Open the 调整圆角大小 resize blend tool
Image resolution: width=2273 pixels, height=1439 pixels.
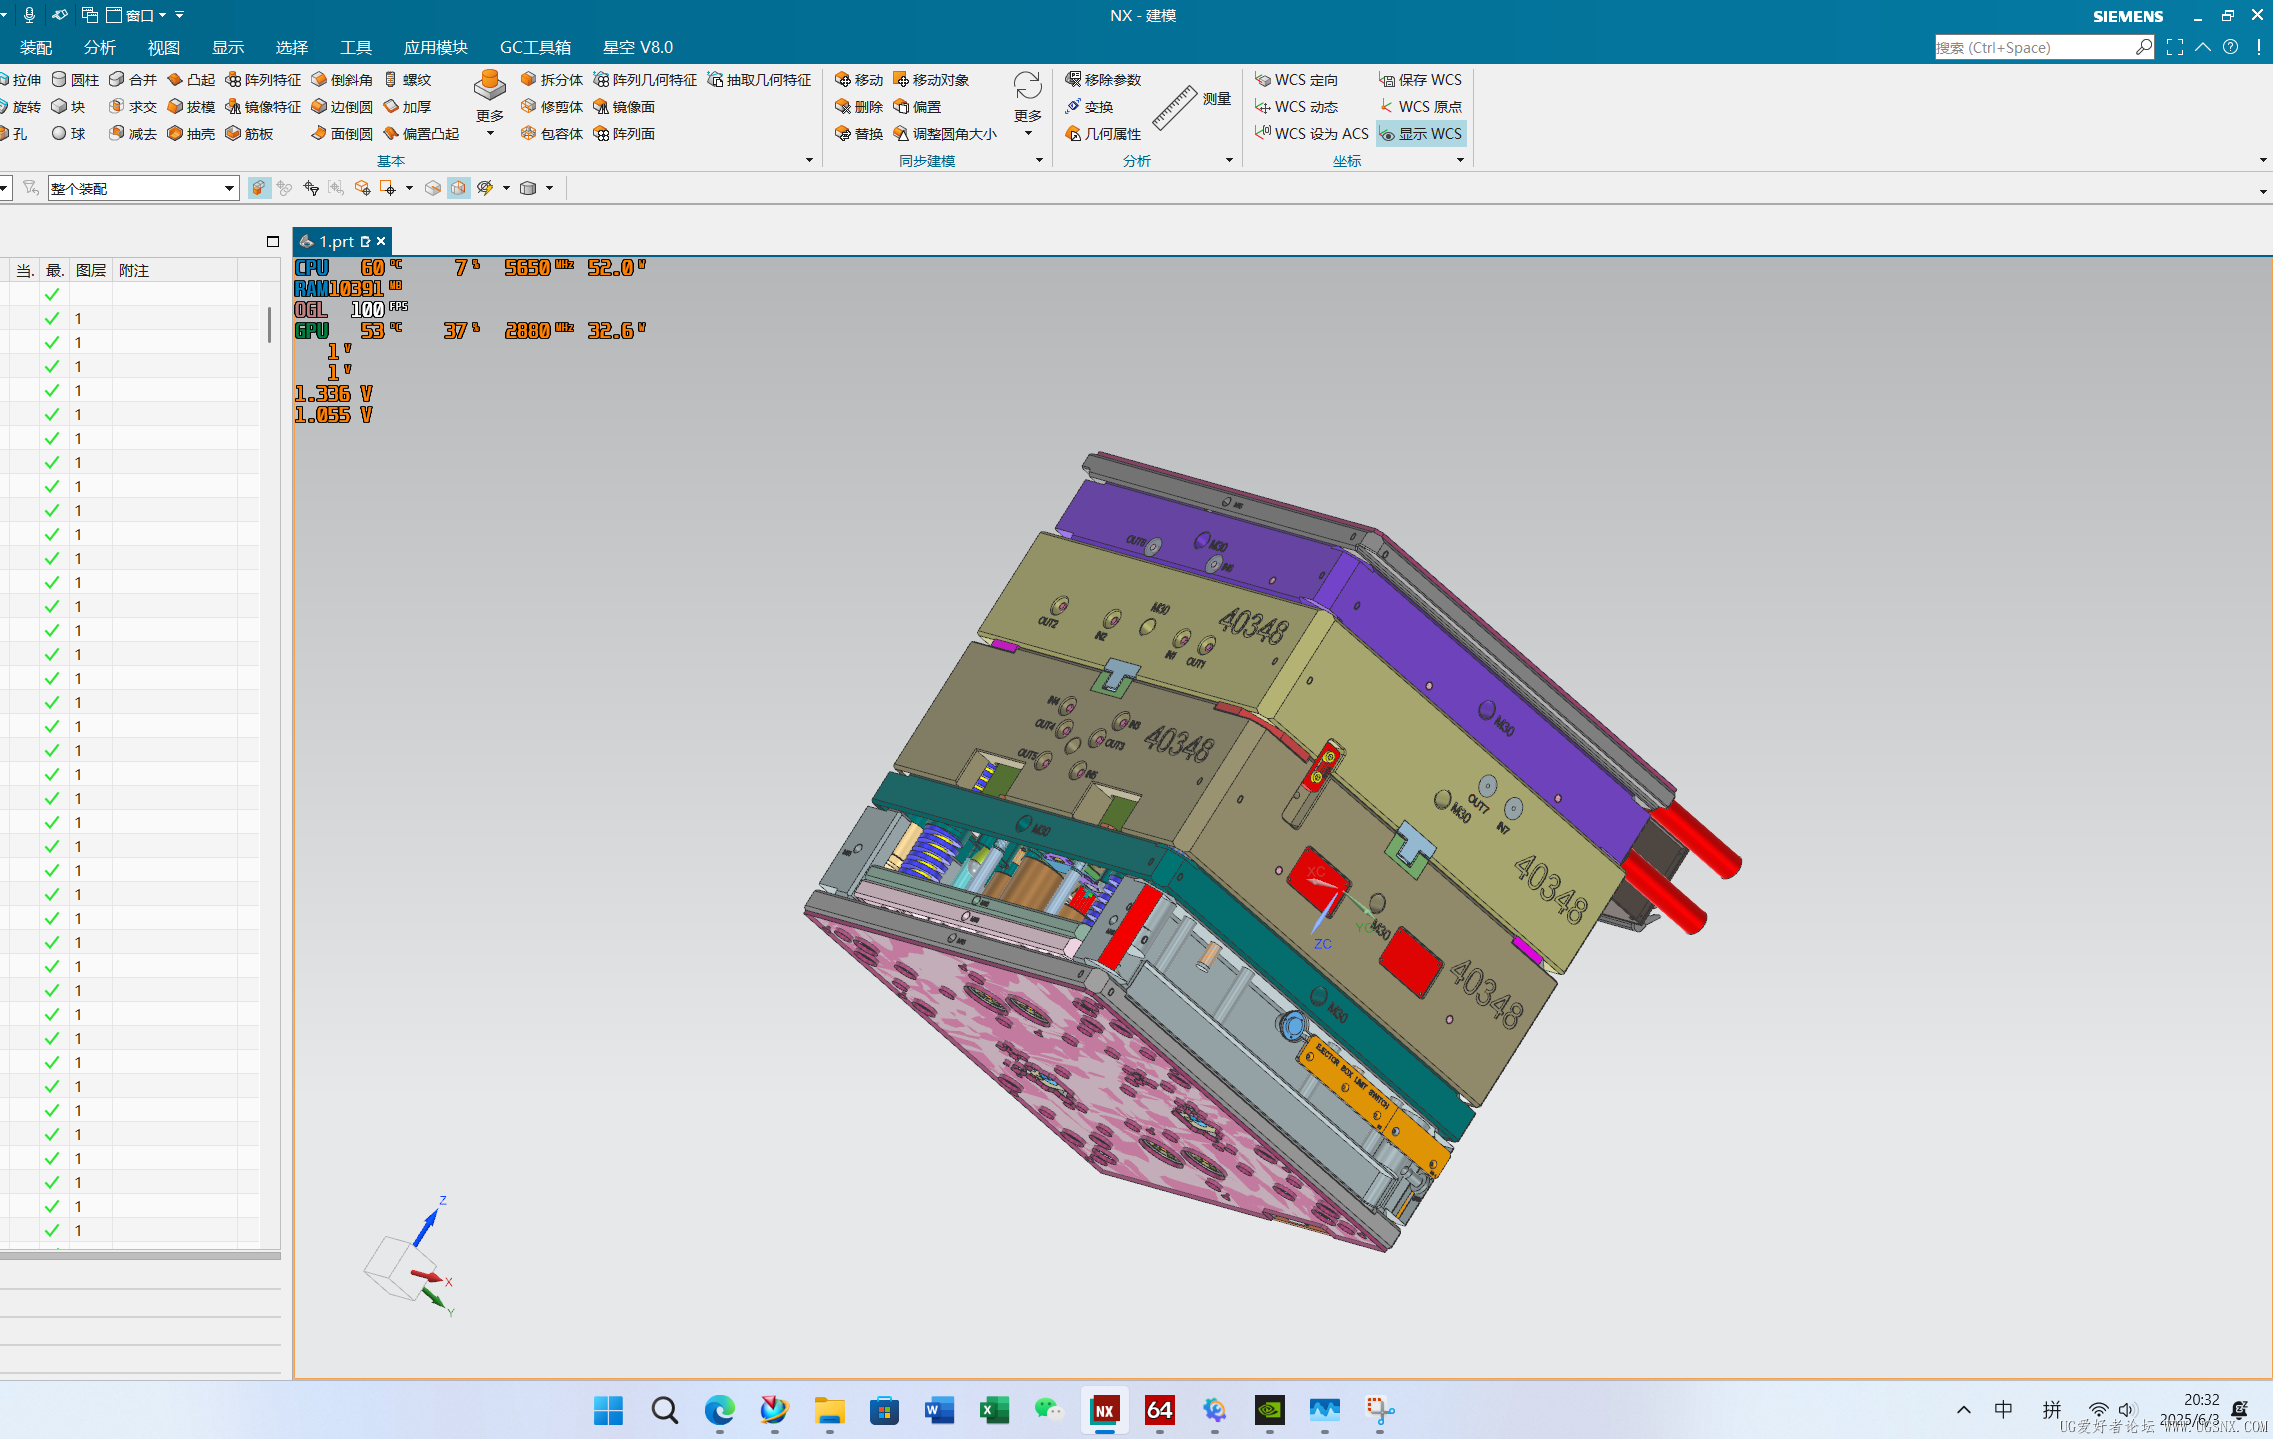(945, 134)
